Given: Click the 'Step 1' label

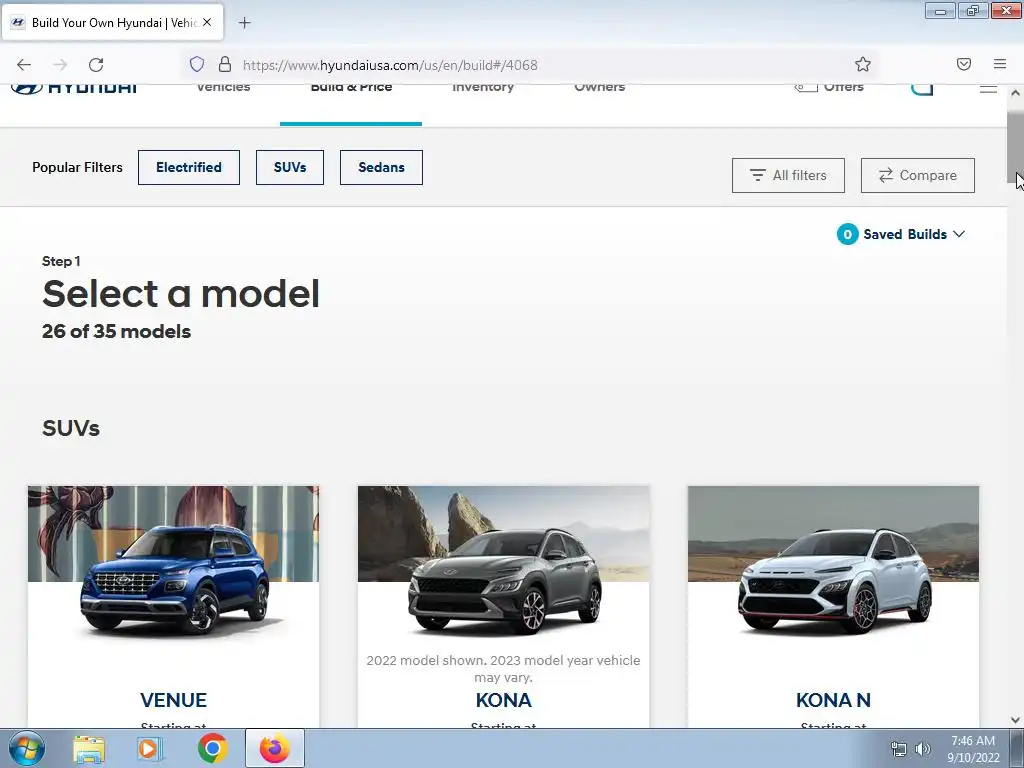Looking at the screenshot, I should point(61,261).
